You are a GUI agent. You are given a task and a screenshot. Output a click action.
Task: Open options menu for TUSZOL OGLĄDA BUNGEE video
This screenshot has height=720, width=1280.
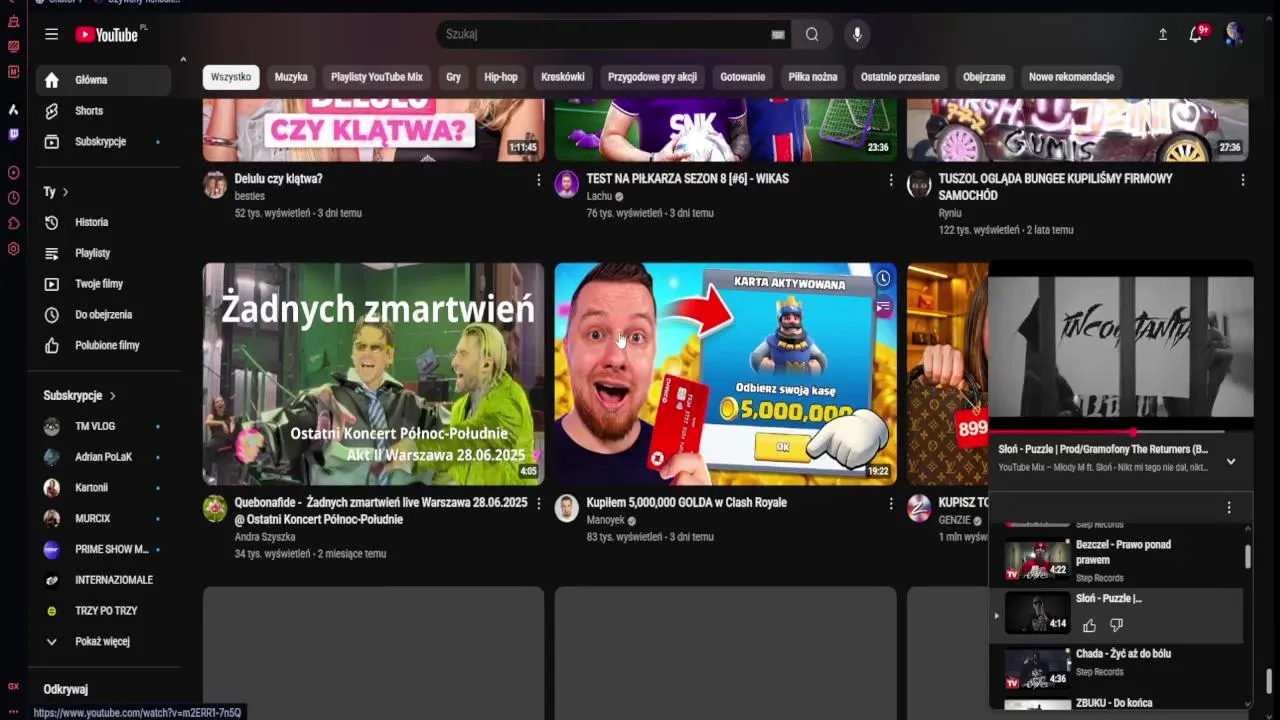point(1242,180)
